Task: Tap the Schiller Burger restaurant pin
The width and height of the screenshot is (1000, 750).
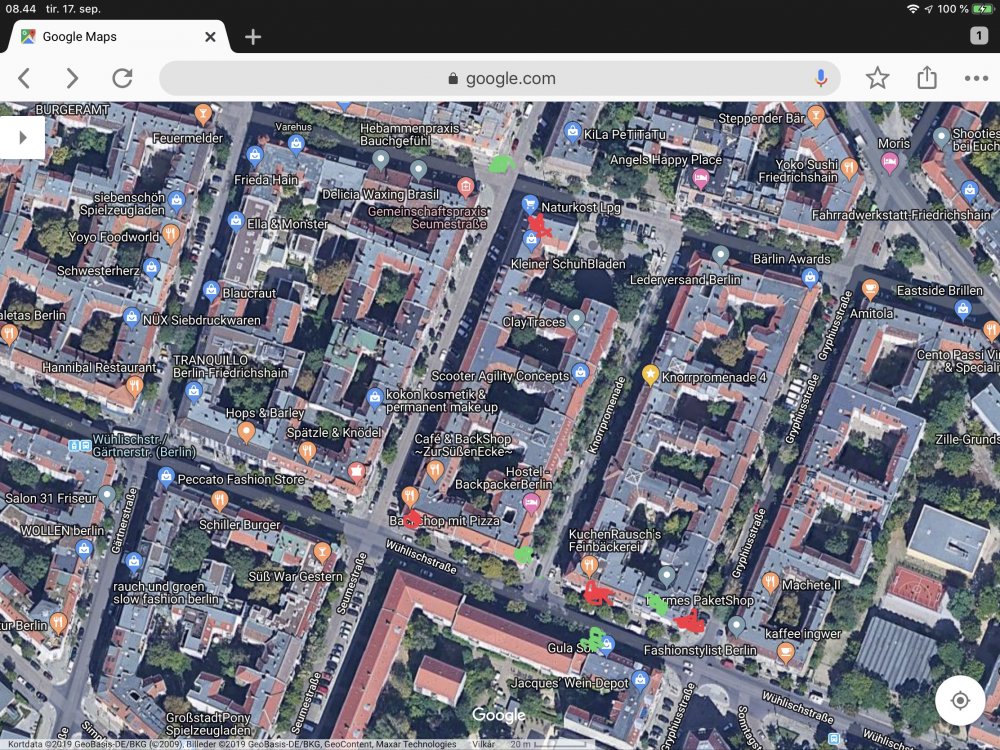Action: [220, 500]
